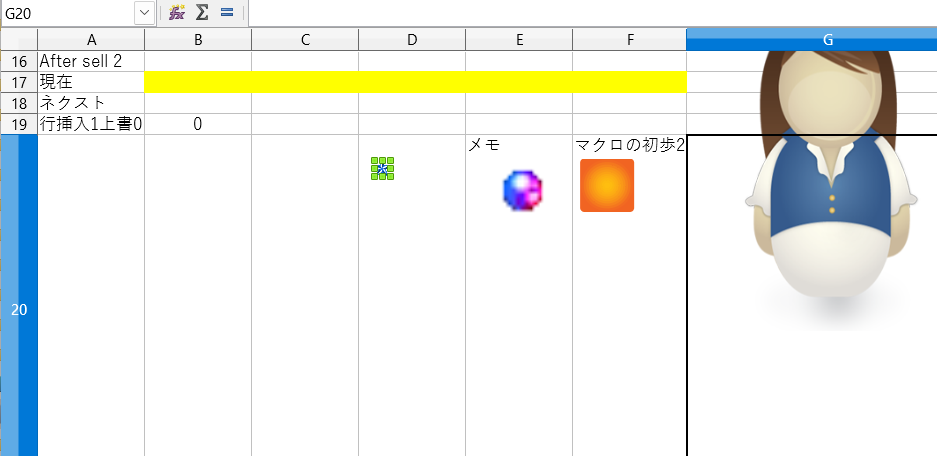Viewport: 937px width, 456px height.
Task: Click the Formula equals sign icon
Action: coord(226,12)
